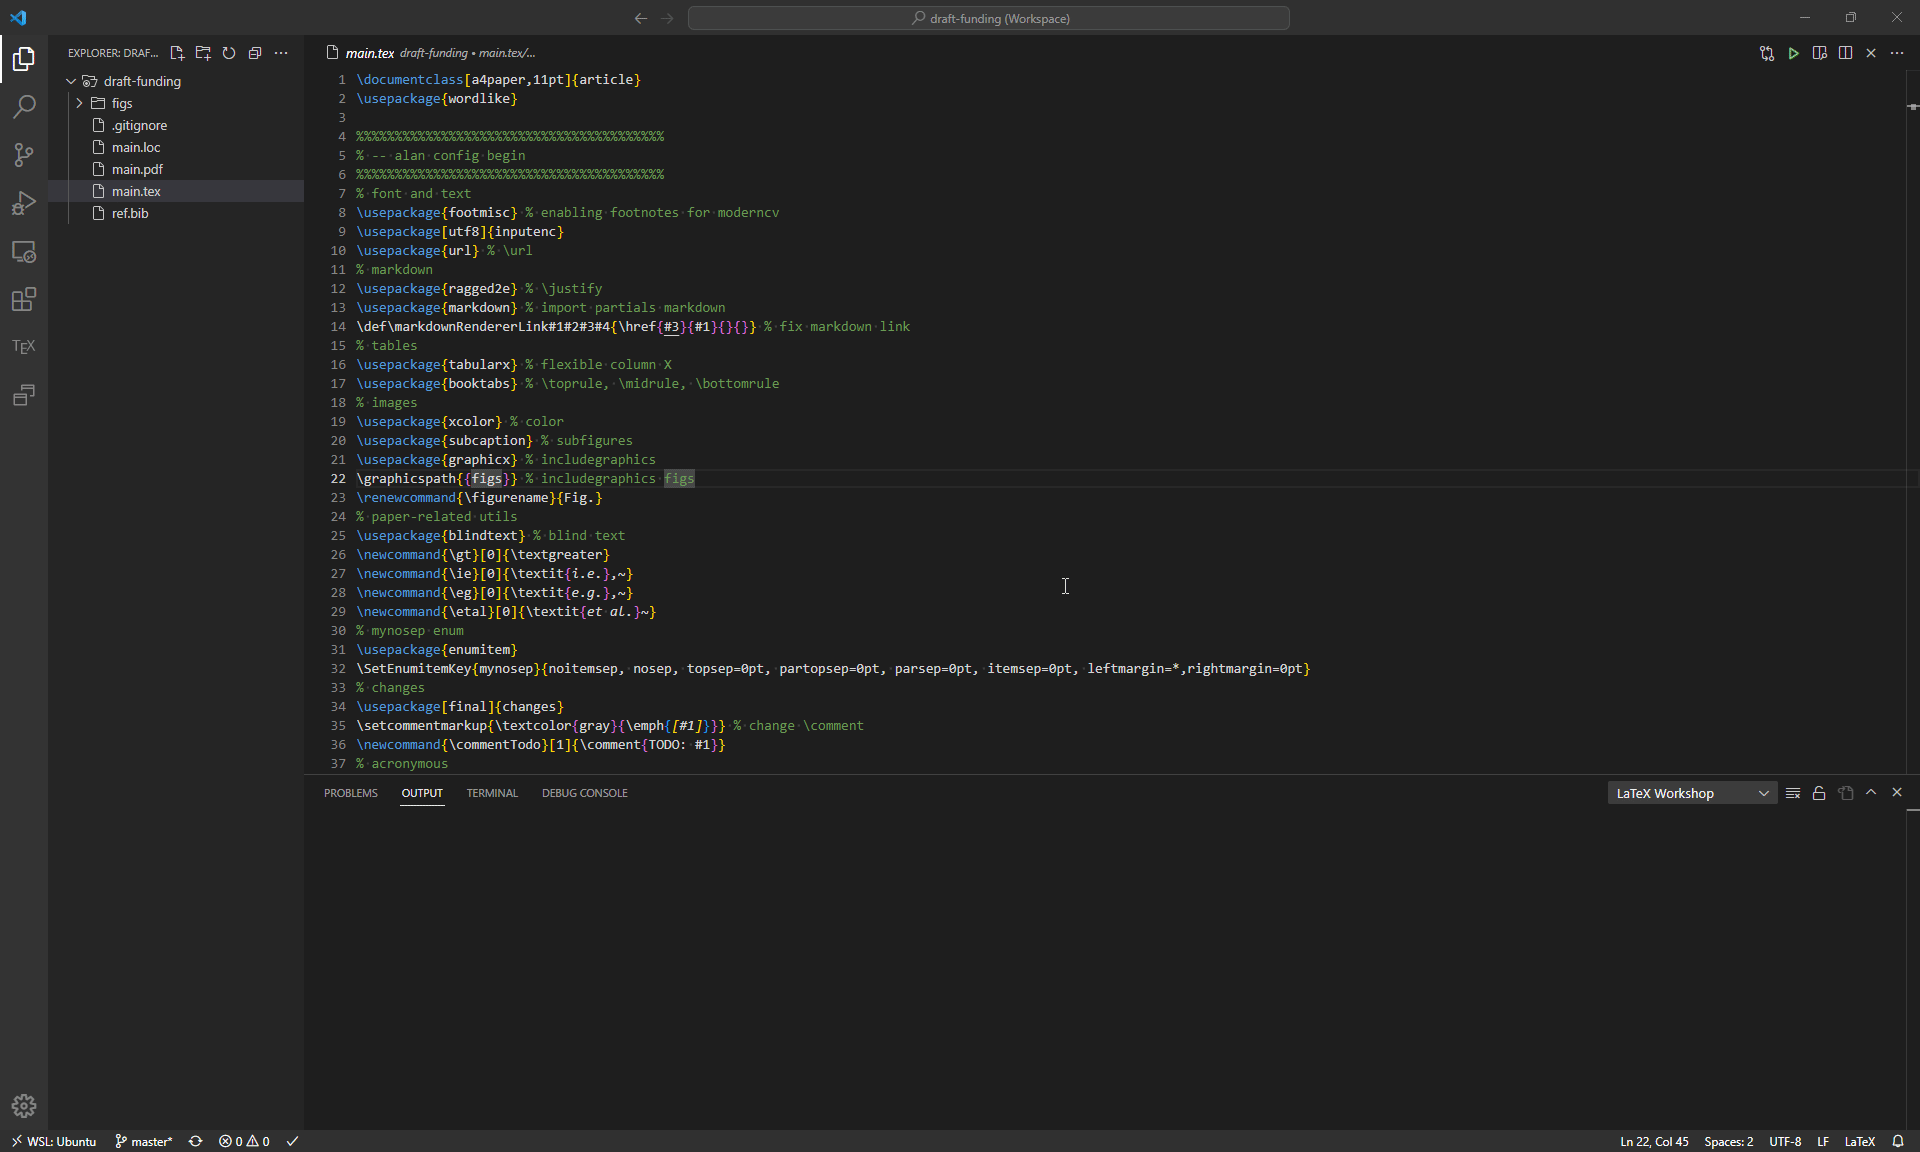Click the Build LaTeX project play icon

[1793, 53]
